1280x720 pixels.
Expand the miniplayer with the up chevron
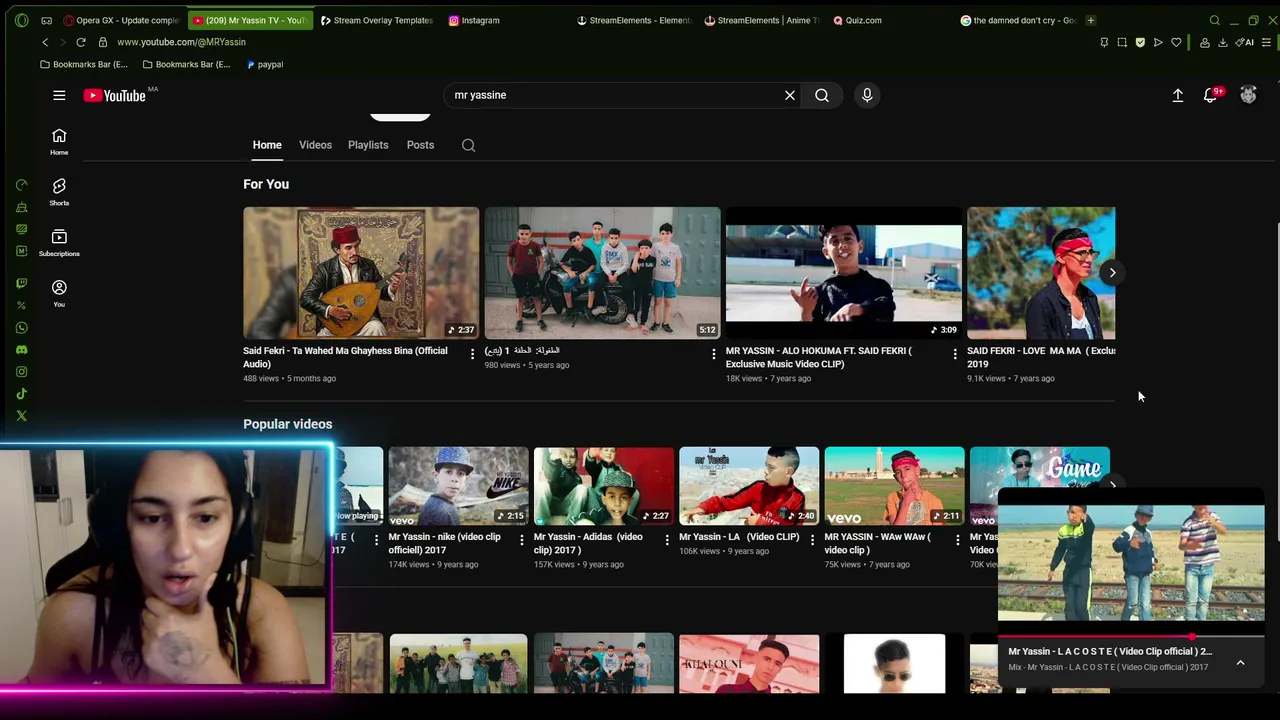pyautogui.click(x=1240, y=662)
